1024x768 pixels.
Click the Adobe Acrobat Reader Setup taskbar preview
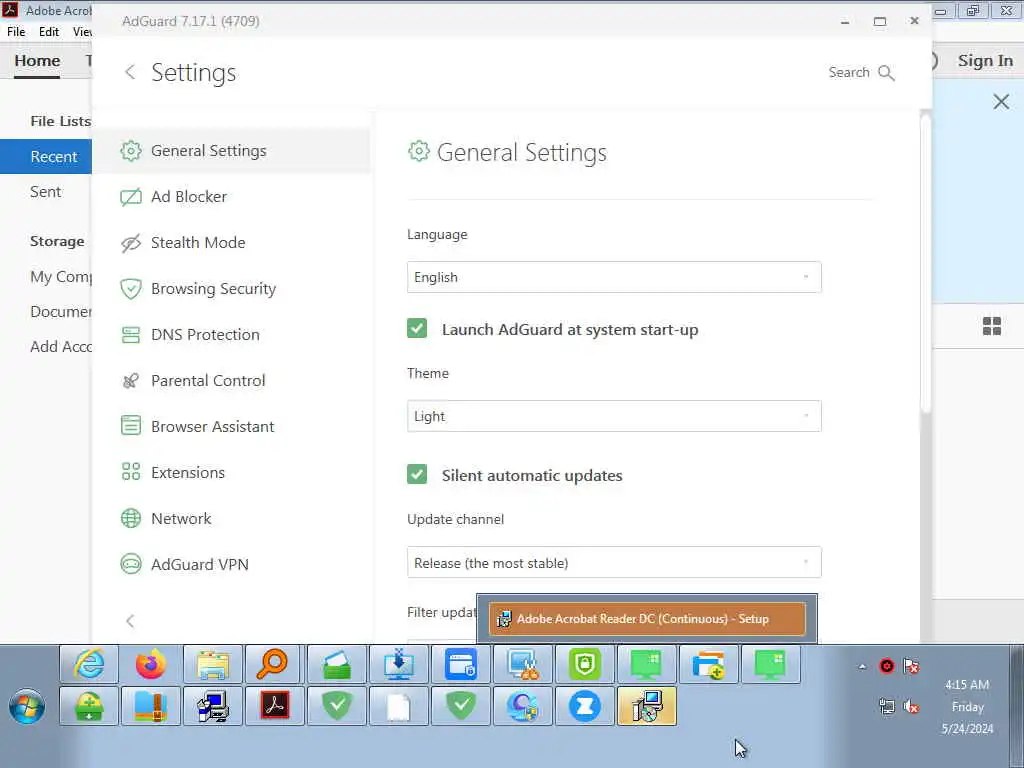[647, 618]
